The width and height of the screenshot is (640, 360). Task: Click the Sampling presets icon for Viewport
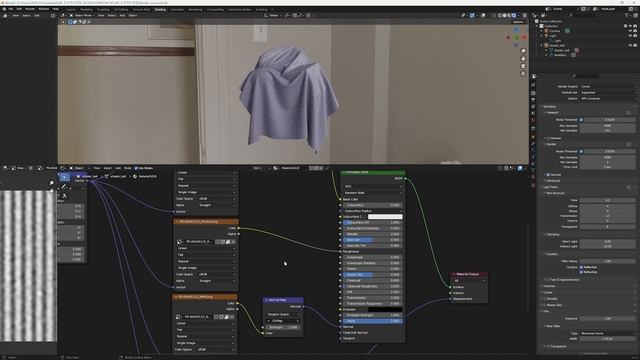pyautogui.click(x=629, y=113)
